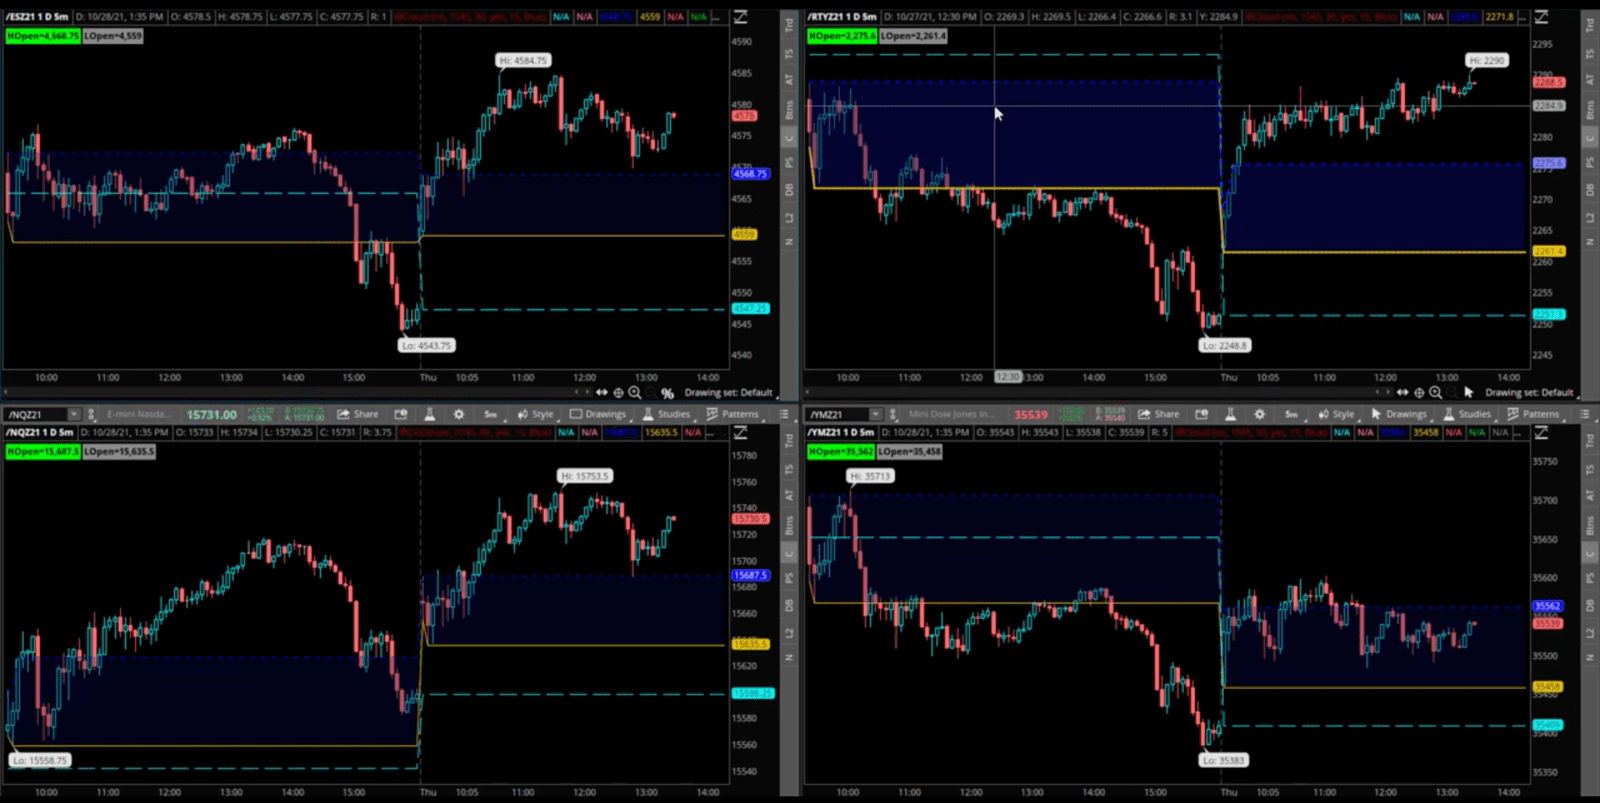The height and width of the screenshot is (803, 1600).
Task: Open Studies menu in /NQZ21 toolbar
Action: tap(666, 414)
